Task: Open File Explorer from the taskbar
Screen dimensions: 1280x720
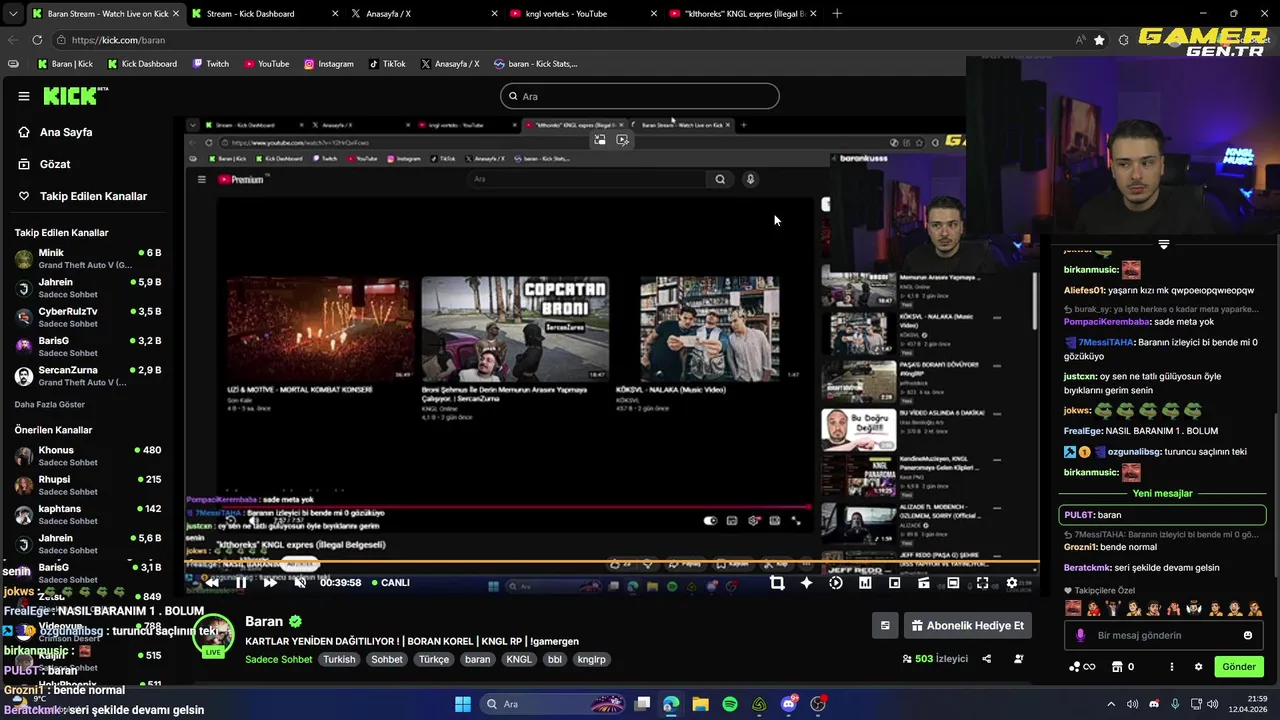Action: tap(700, 704)
